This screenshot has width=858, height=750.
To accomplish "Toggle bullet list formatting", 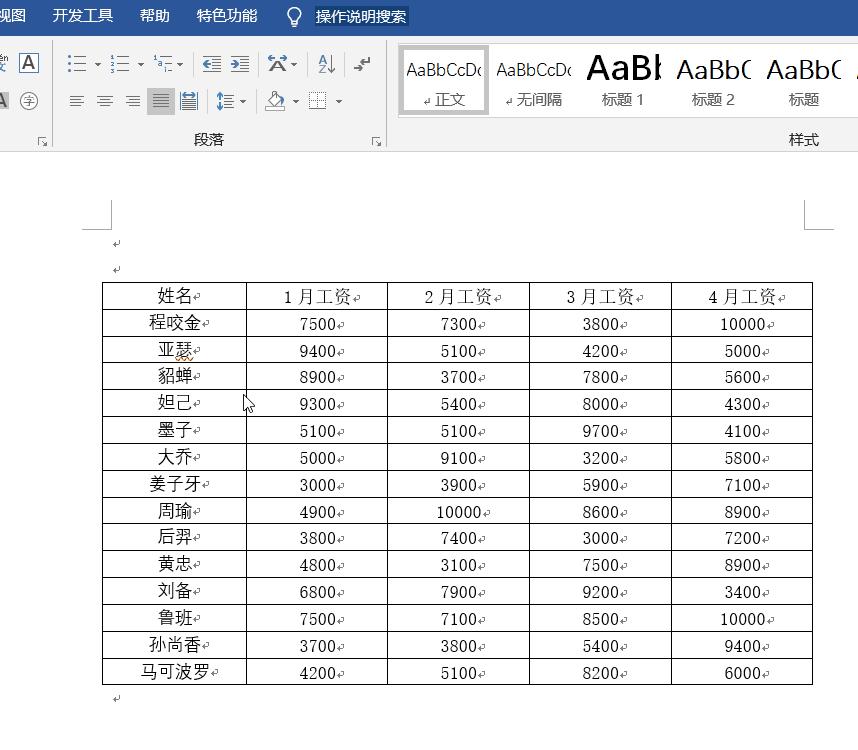I will (x=75, y=63).
